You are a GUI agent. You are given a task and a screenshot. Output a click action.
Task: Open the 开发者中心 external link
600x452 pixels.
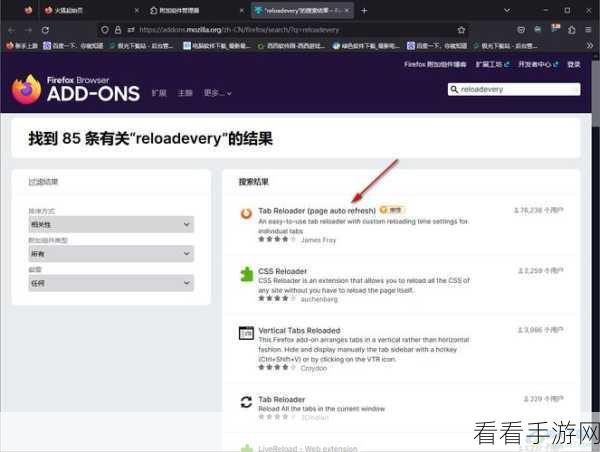click(538, 64)
